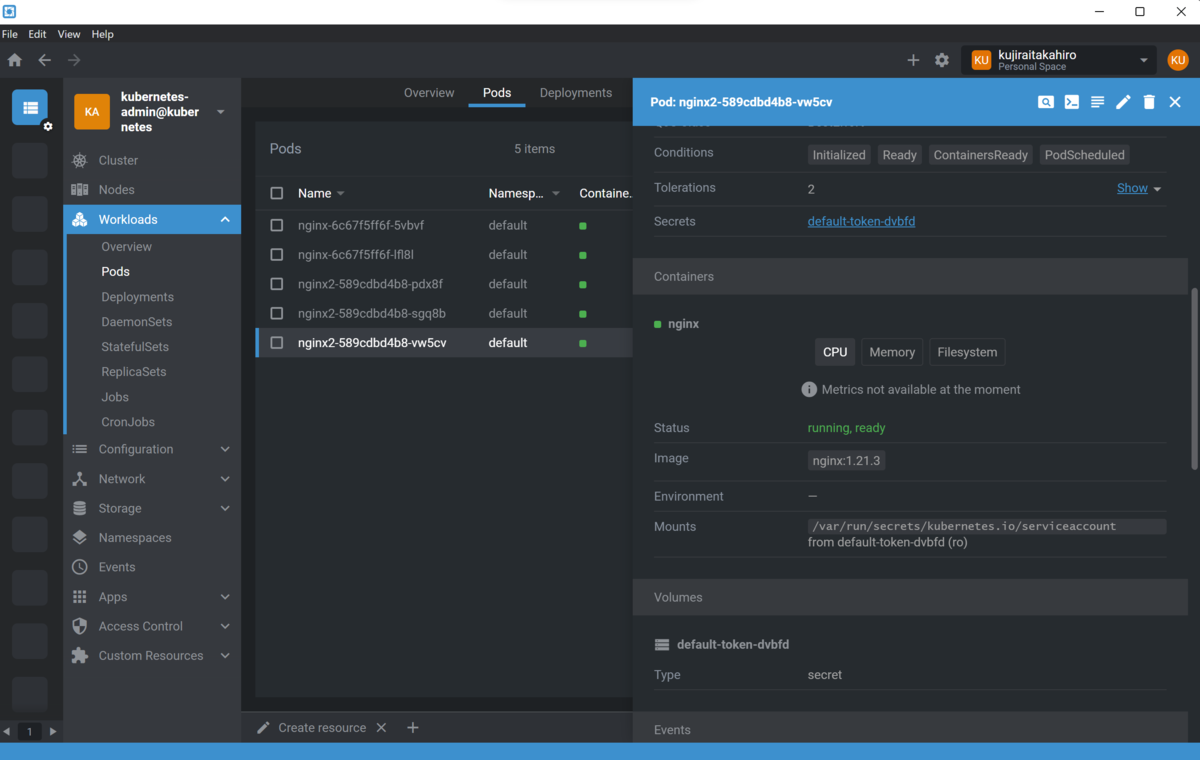Select the Filesystem metrics toggle
Viewport: 1200px width, 760px height.
click(x=967, y=352)
